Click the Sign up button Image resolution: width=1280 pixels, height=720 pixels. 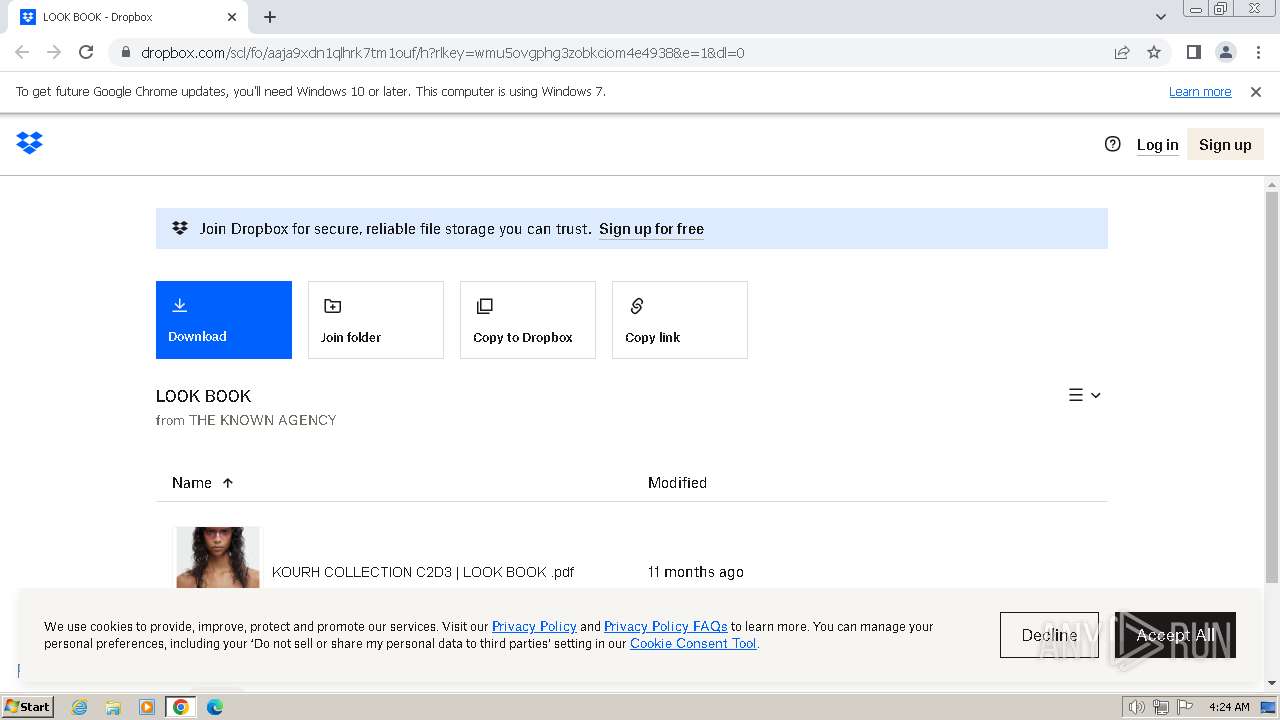(x=1225, y=145)
